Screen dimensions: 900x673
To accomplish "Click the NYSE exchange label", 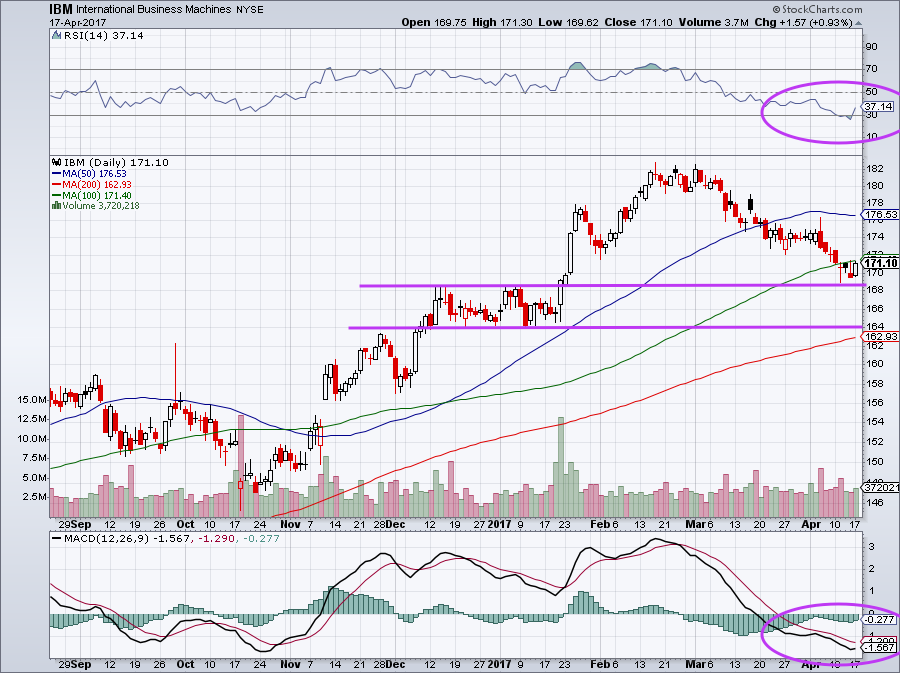I will [250, 10].
